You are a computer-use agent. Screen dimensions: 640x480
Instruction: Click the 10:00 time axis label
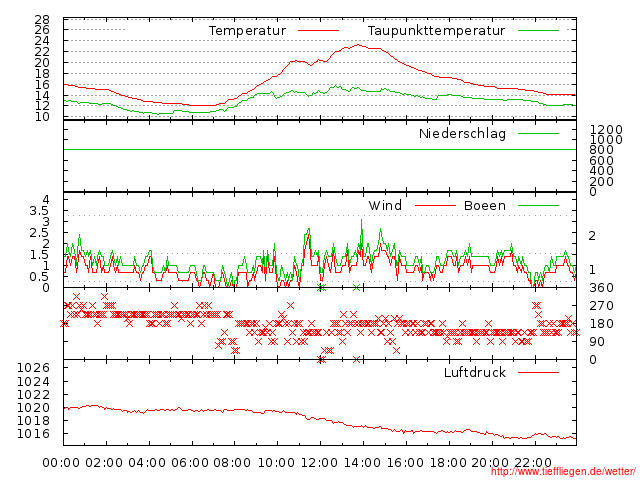click(276, 463)
